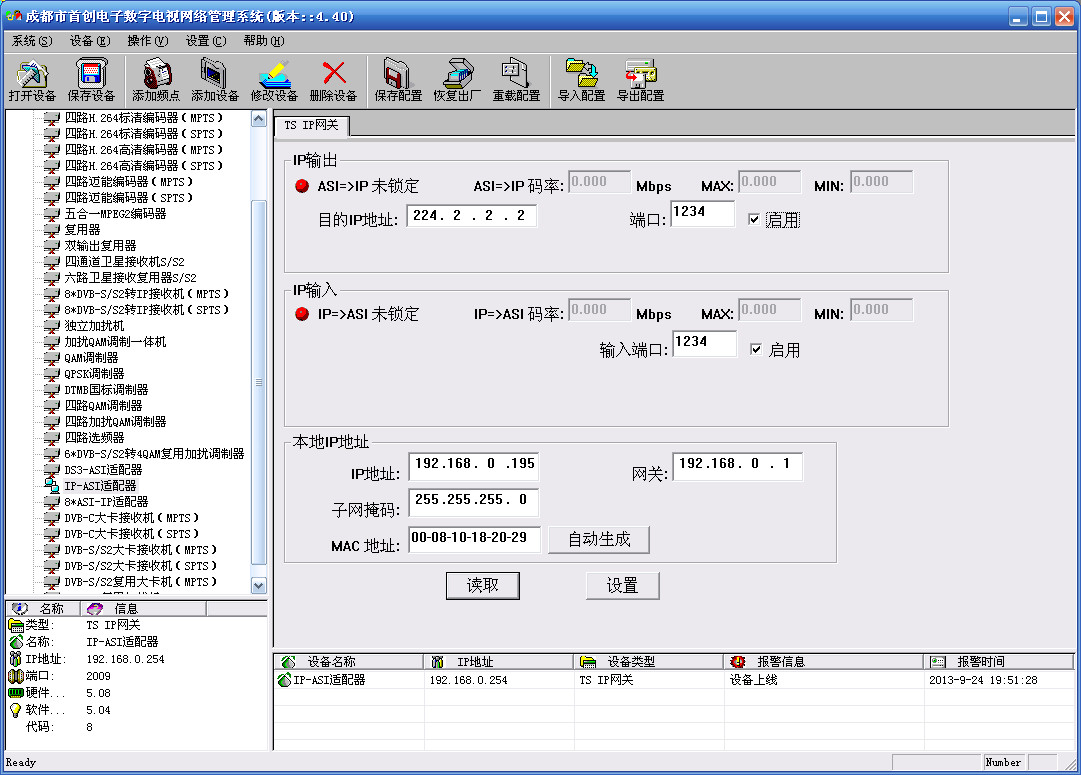Screen dimensions: 1081x775
Task: Click the device tree scrollbar up arrow
Action: pyautogui.click(x=259, y=119)
